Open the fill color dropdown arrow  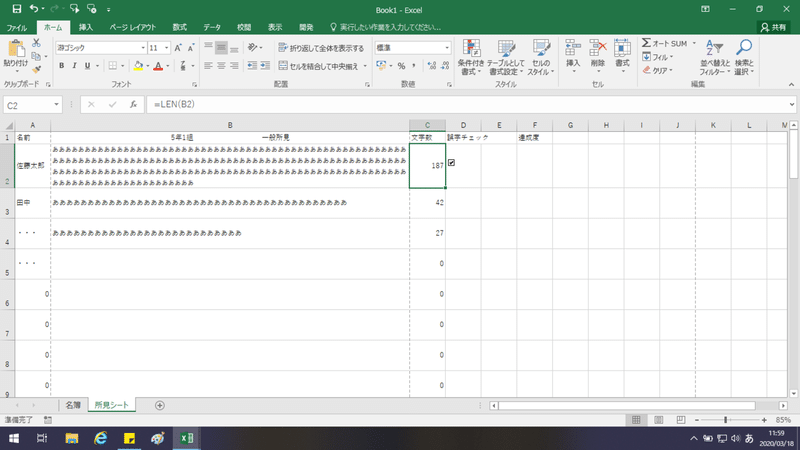pyautogui.click(x=148, y=66)
